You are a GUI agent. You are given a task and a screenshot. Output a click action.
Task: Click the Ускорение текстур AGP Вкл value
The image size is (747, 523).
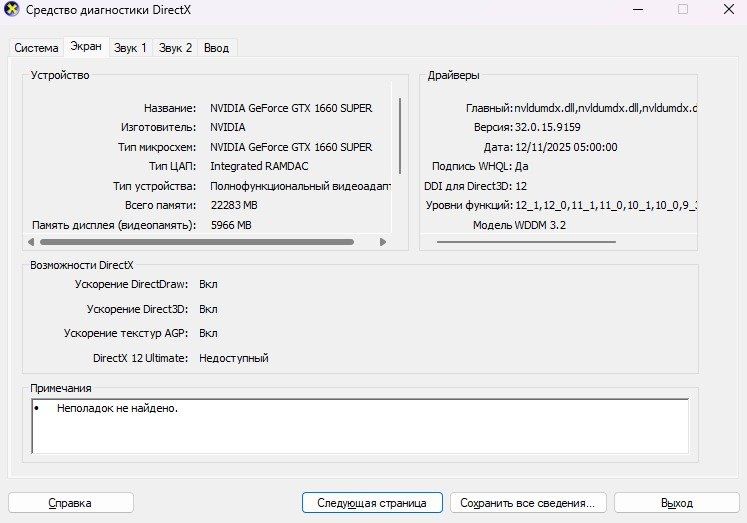pyautogui.click(x=208, y=333)
